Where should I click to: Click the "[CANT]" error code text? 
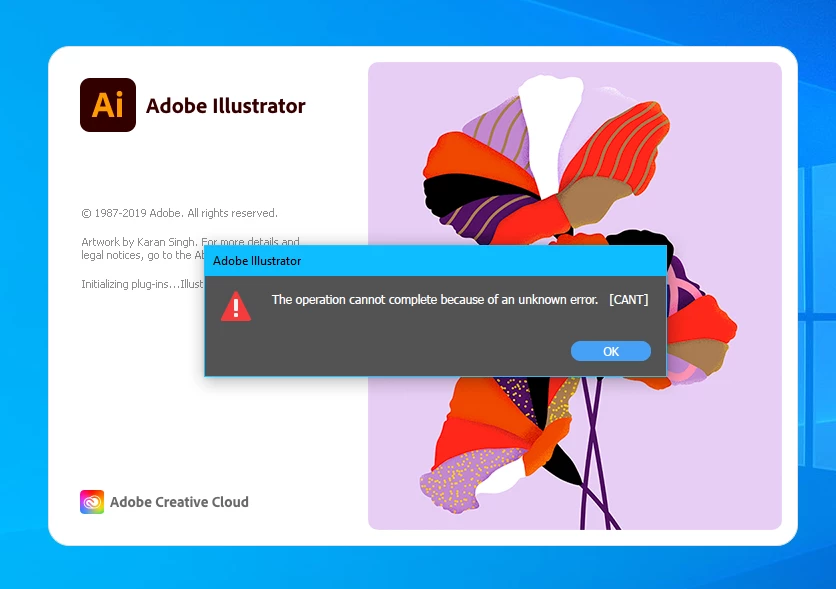tap(629, 300)
